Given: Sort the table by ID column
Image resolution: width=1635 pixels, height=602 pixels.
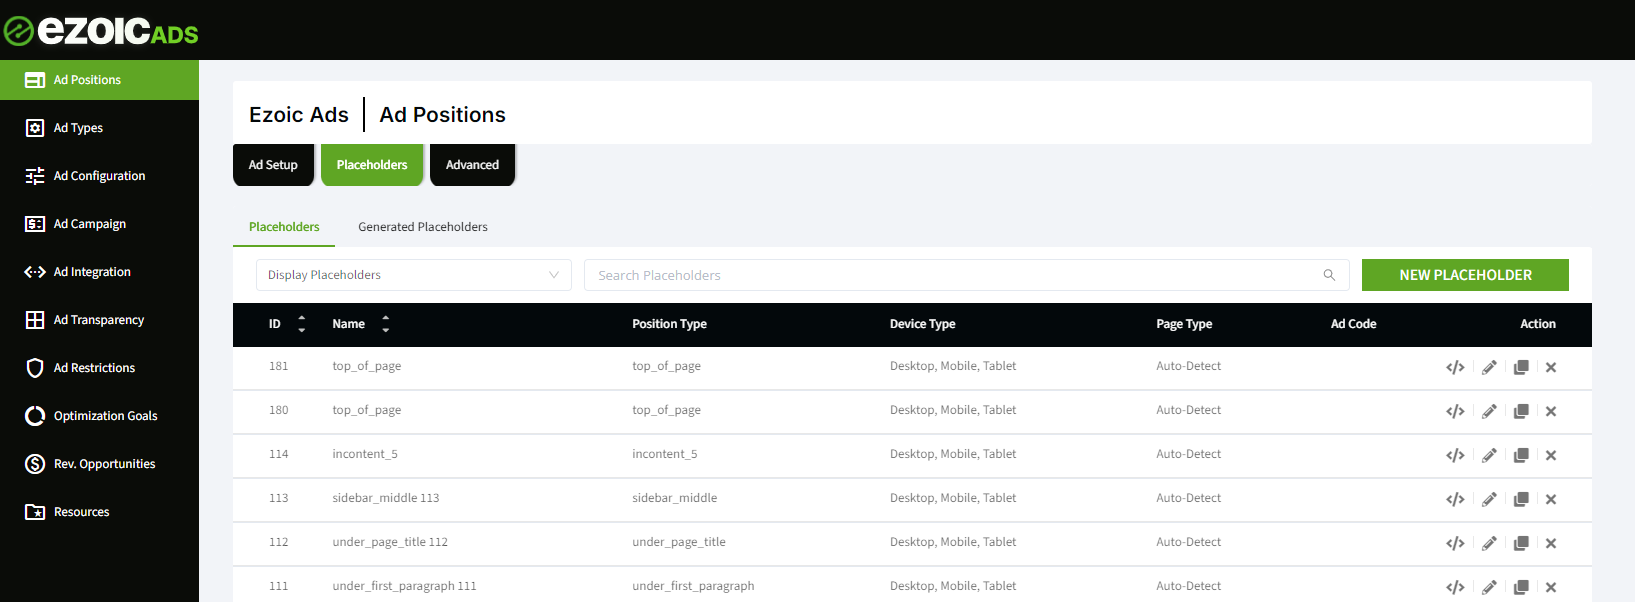Looking at the screenshot, I should click(x=301, y=324).
